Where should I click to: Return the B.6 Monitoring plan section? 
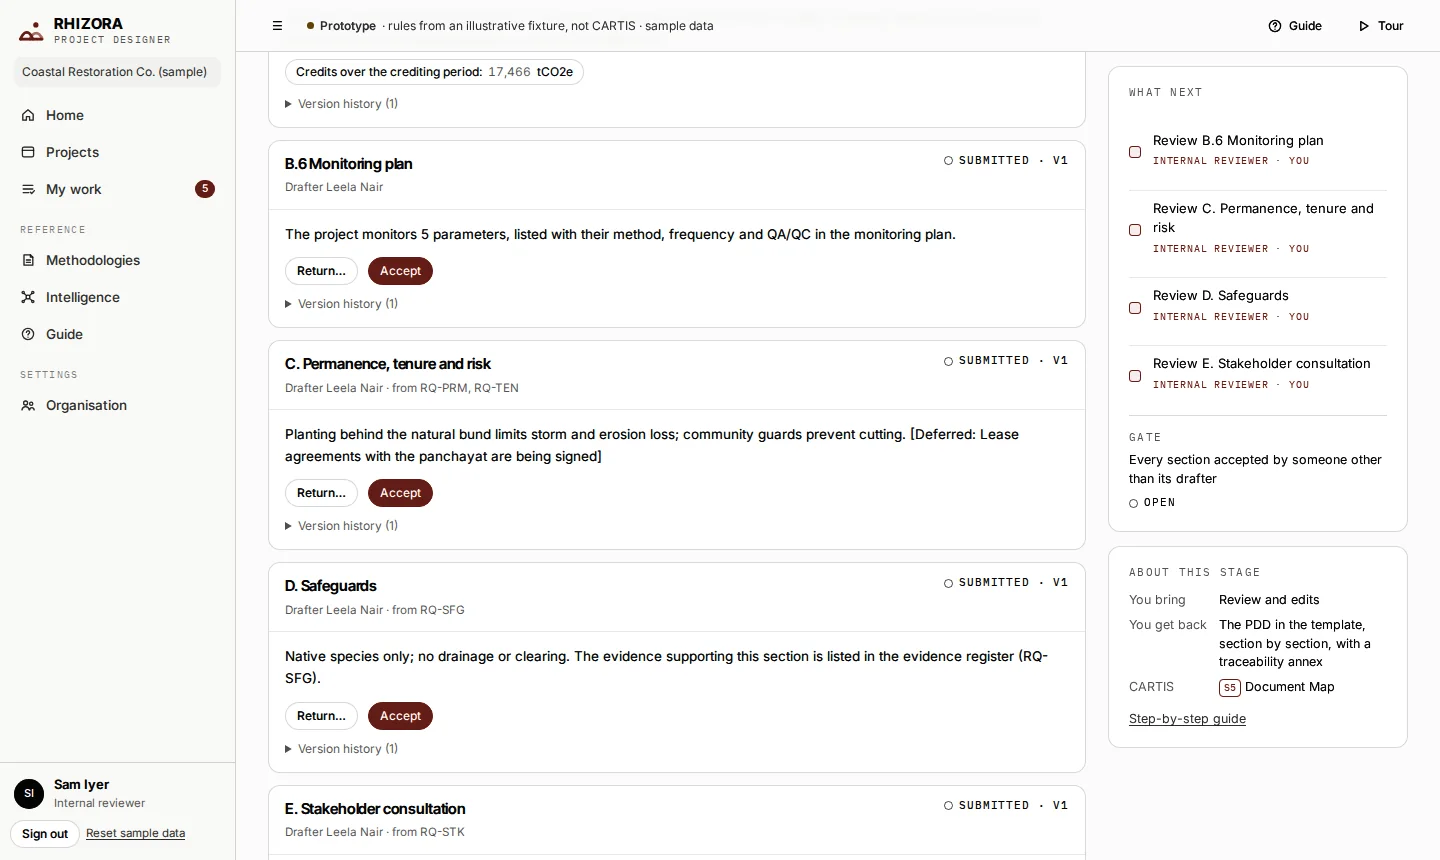[321, 271]
